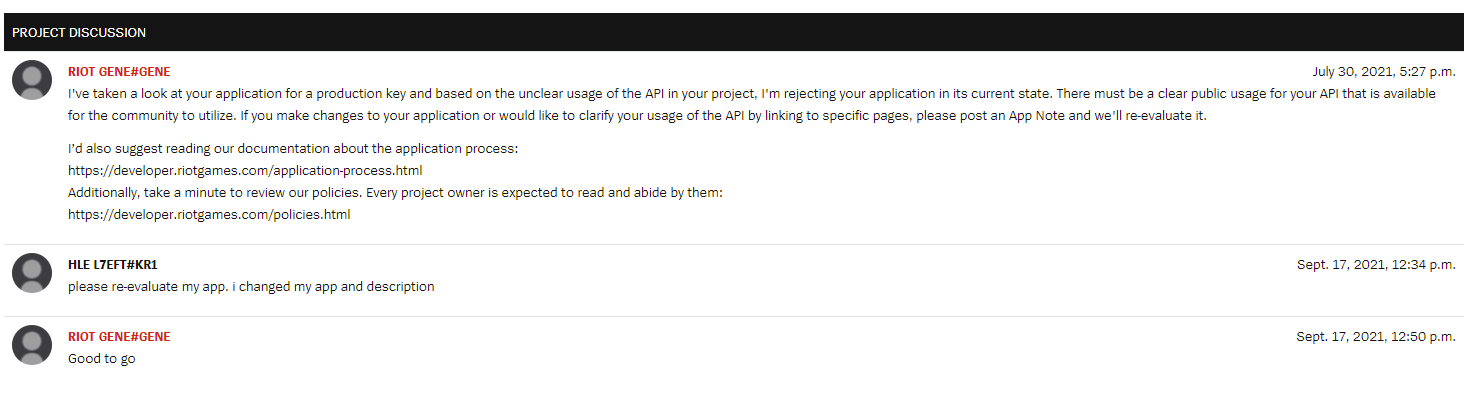Click HLE L7EFT#KR1's profile avatar
The width and height of the screenshot is (1471, 402).
click(32, 273)
